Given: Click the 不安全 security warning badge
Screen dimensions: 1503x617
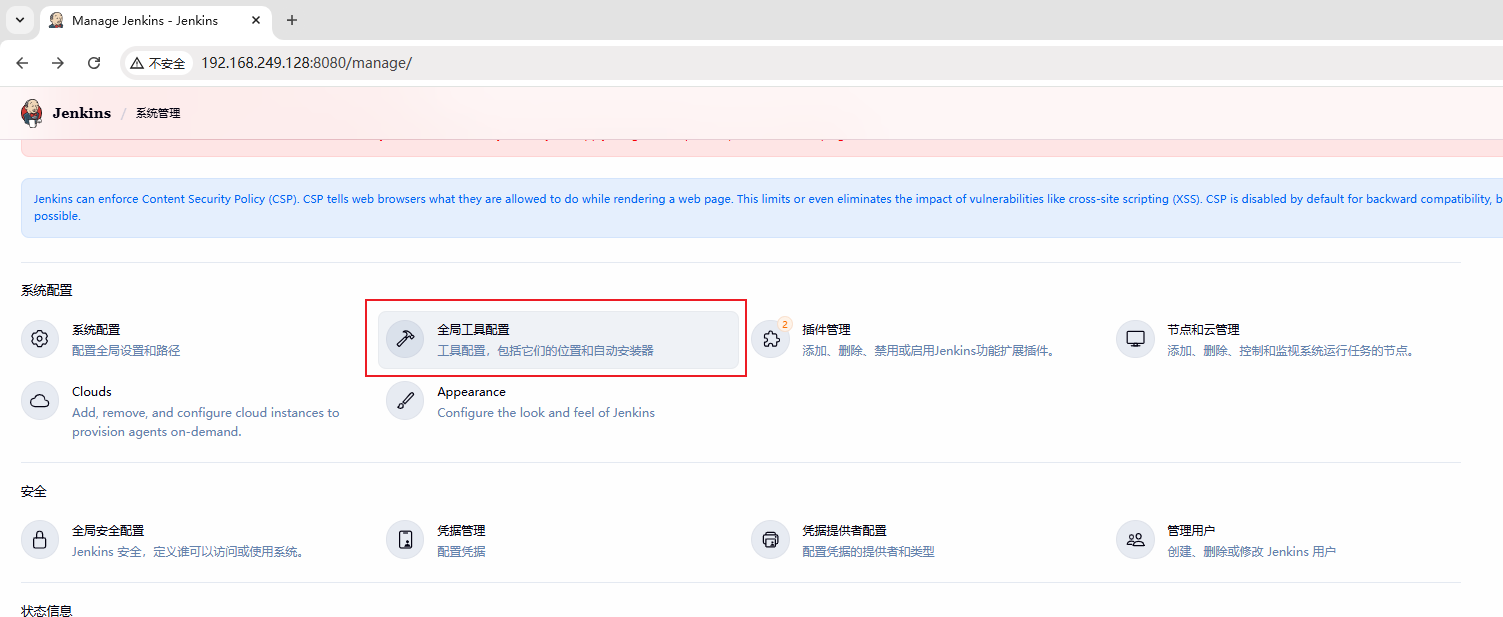Looking at the screenshot, I should pos(158,63).
